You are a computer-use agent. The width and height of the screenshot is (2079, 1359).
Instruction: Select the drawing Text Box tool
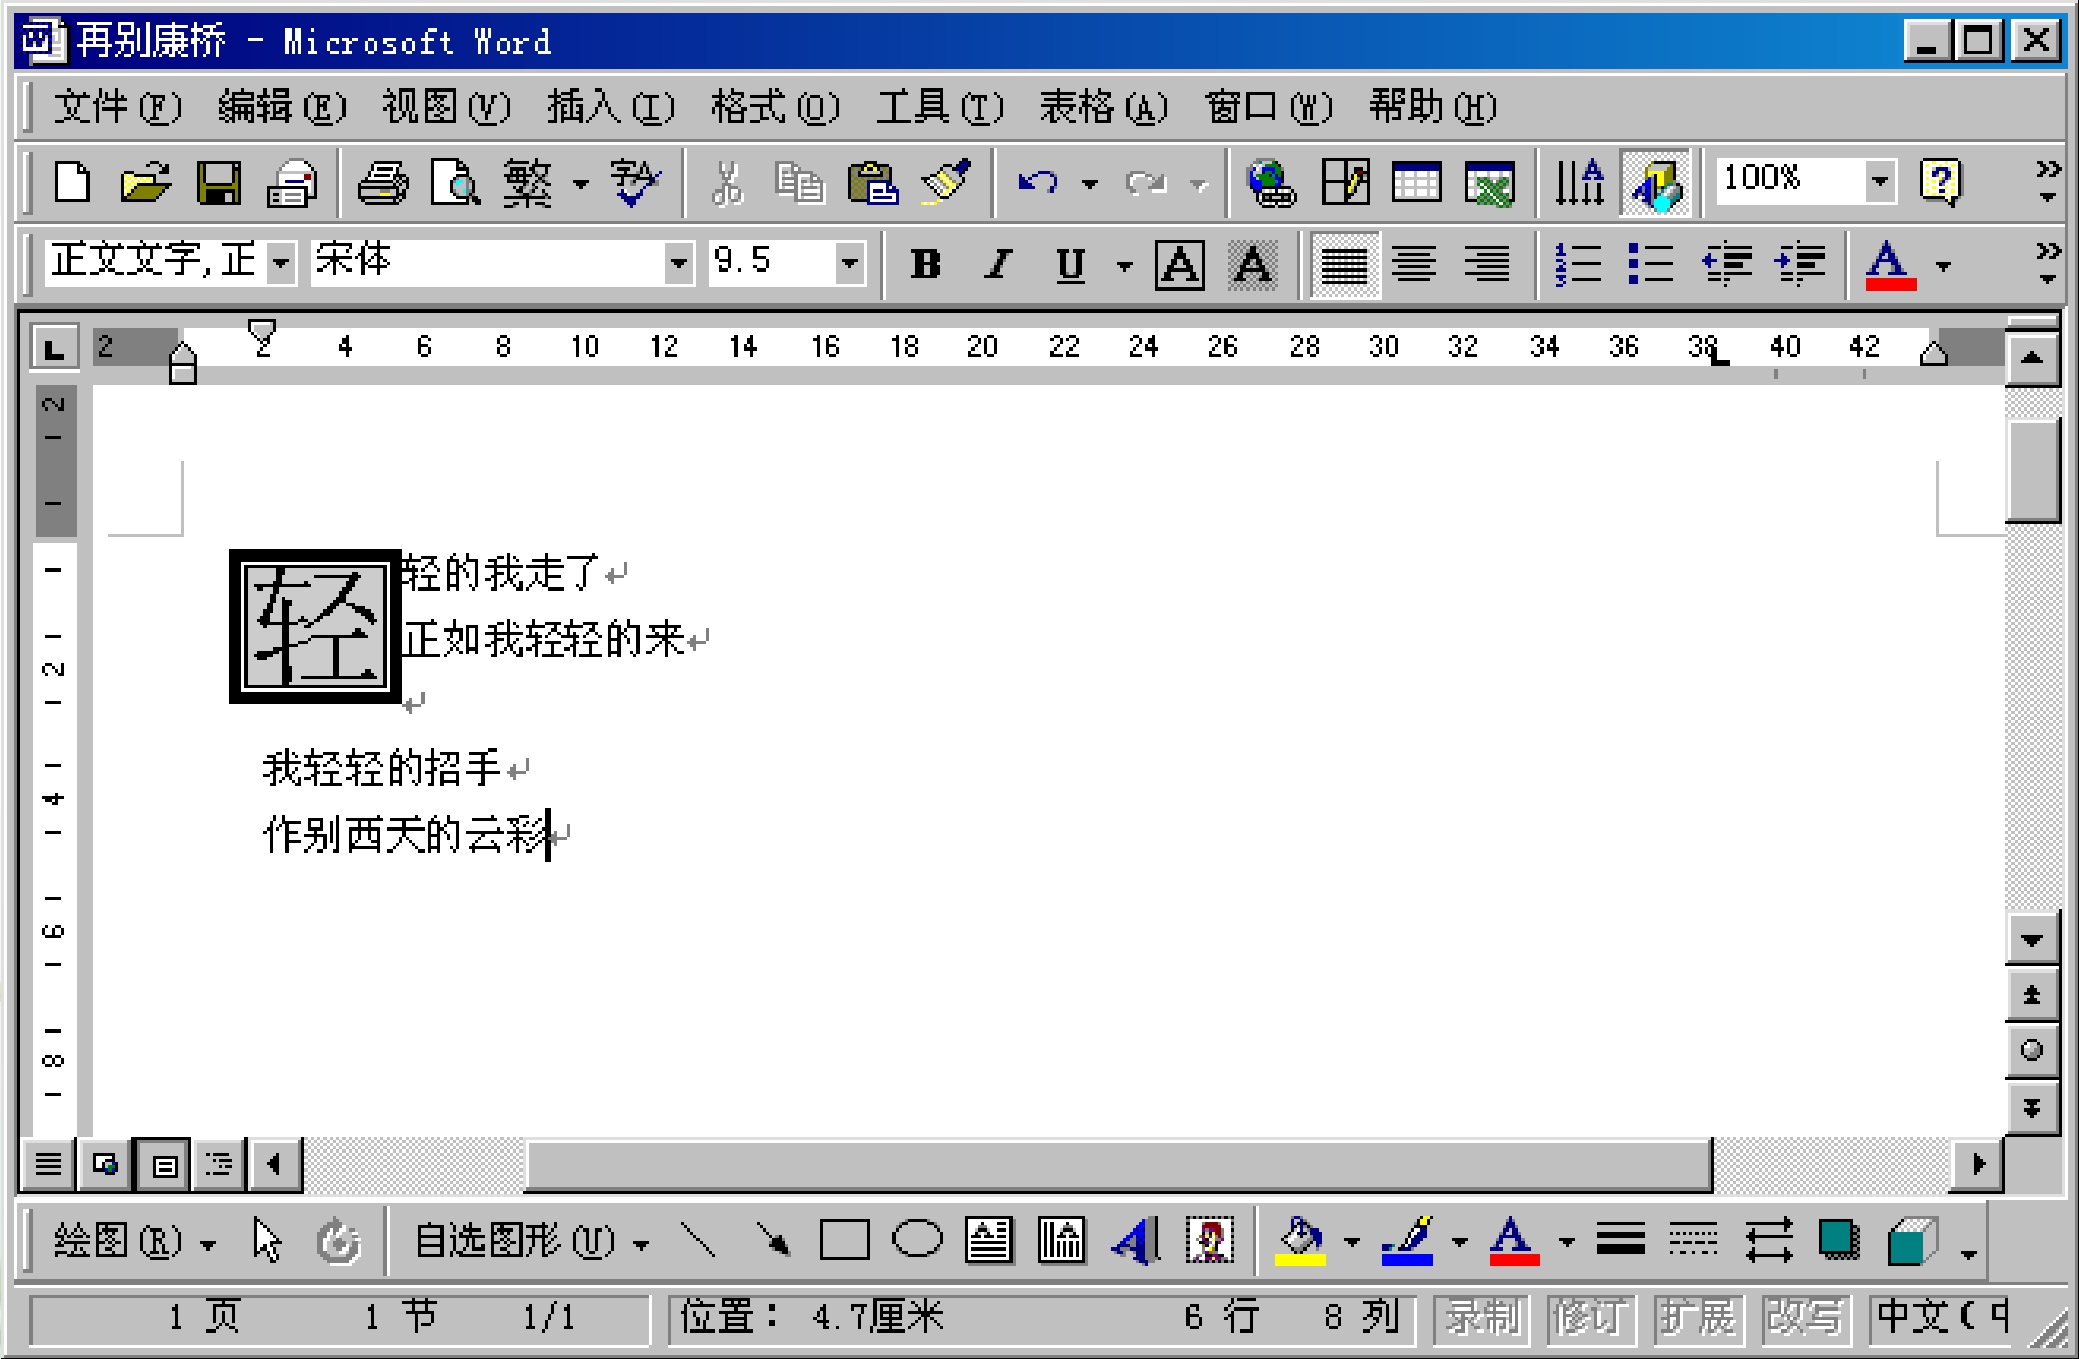[x=989, y=1242]
